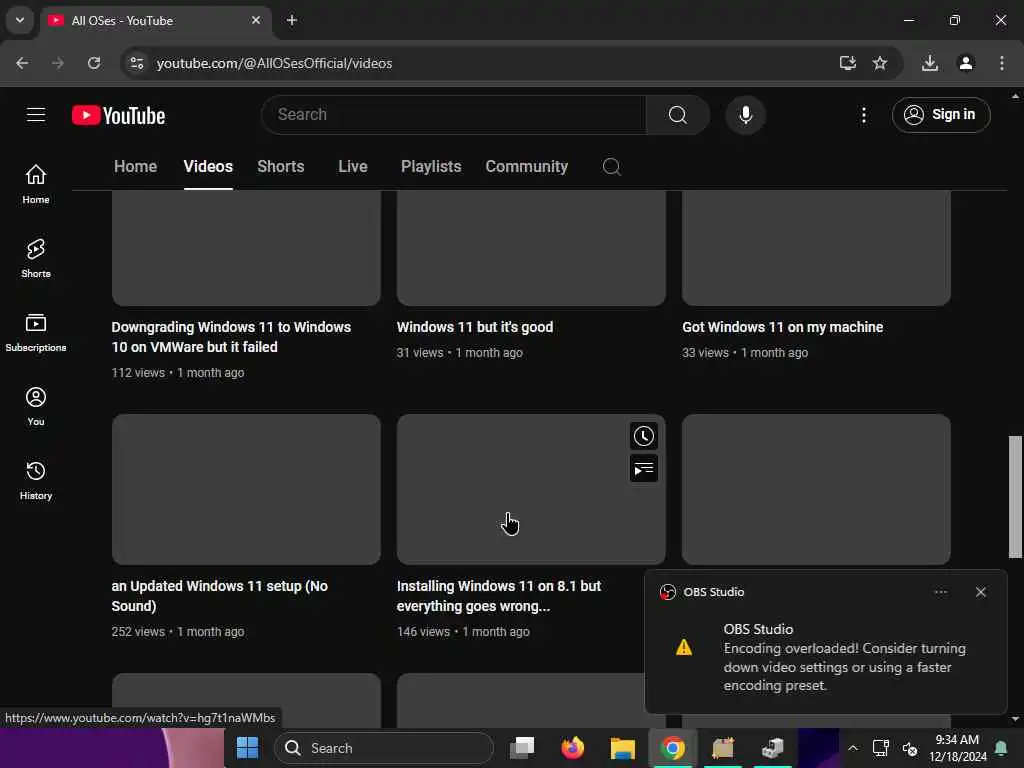Start voice search with microphone icon
Screen dimensions: 1024x768
[745, 115]
